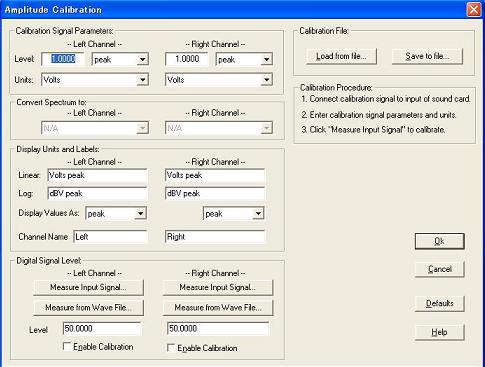
Task: Click right channel Linear label field
Action: [215, 175]
